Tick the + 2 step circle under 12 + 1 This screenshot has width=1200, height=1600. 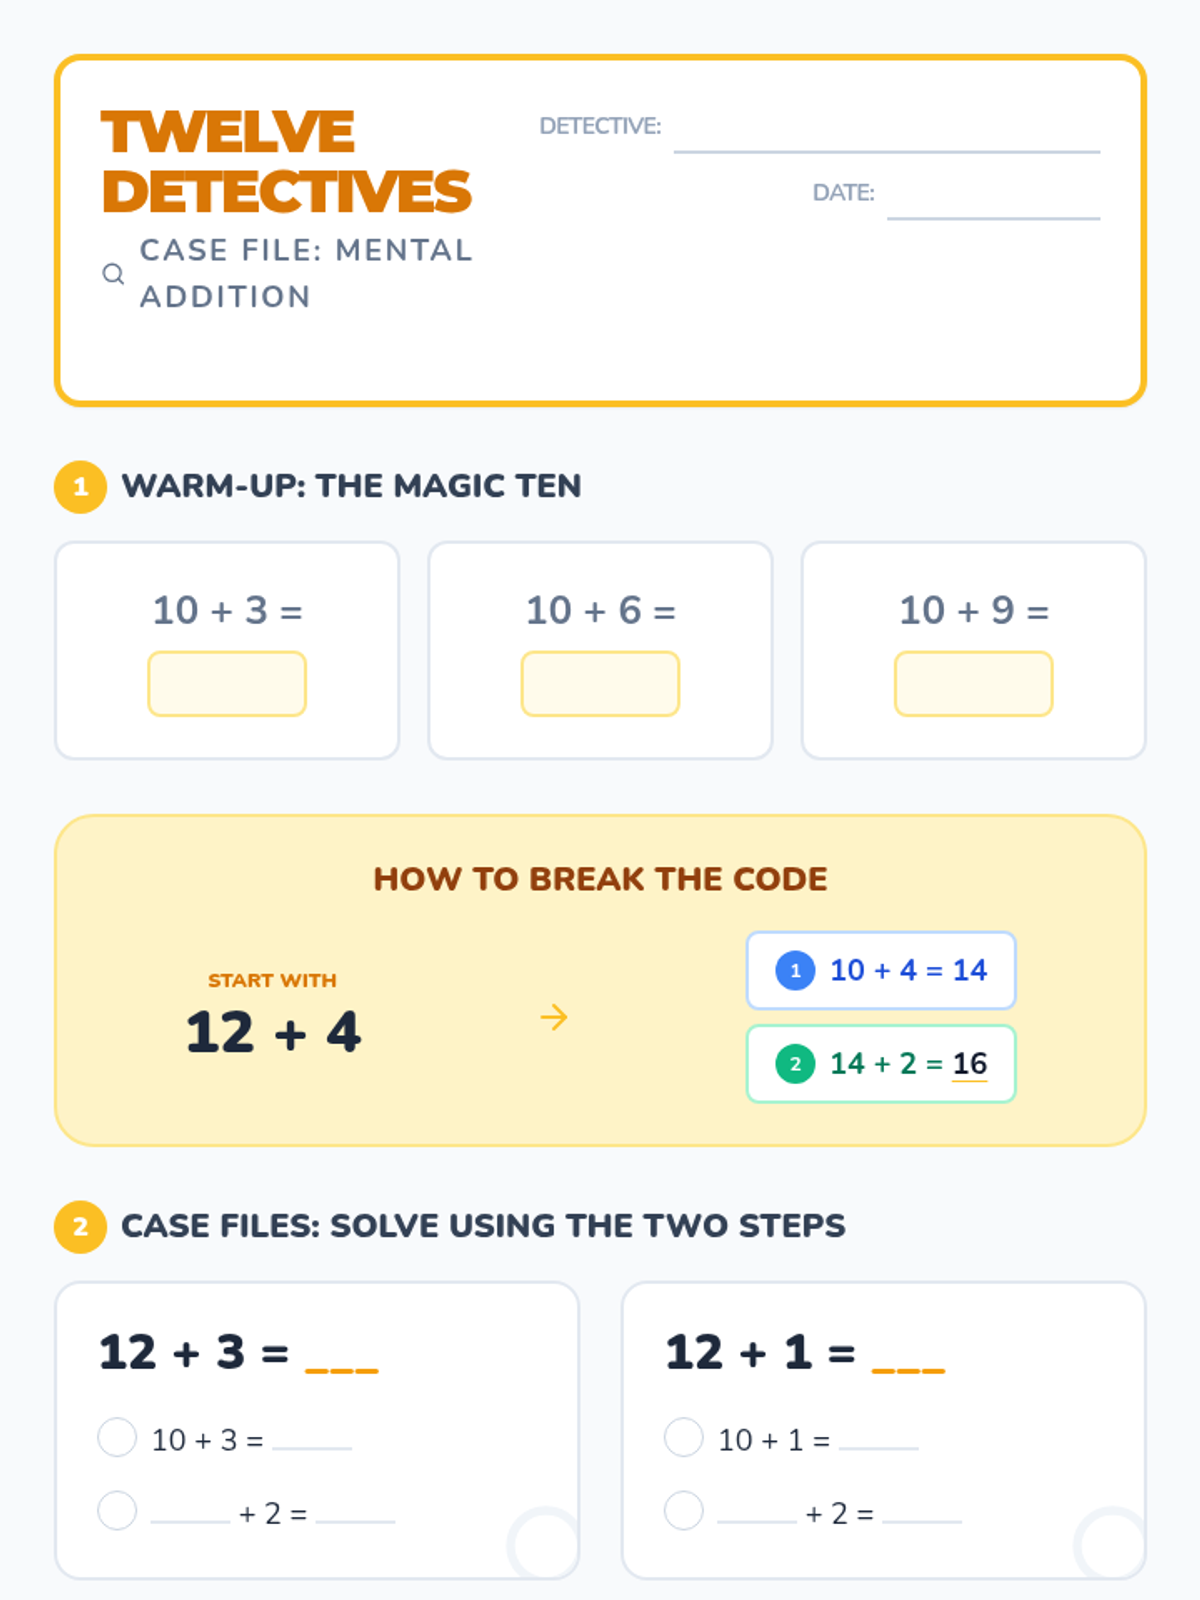(684, 1510)
